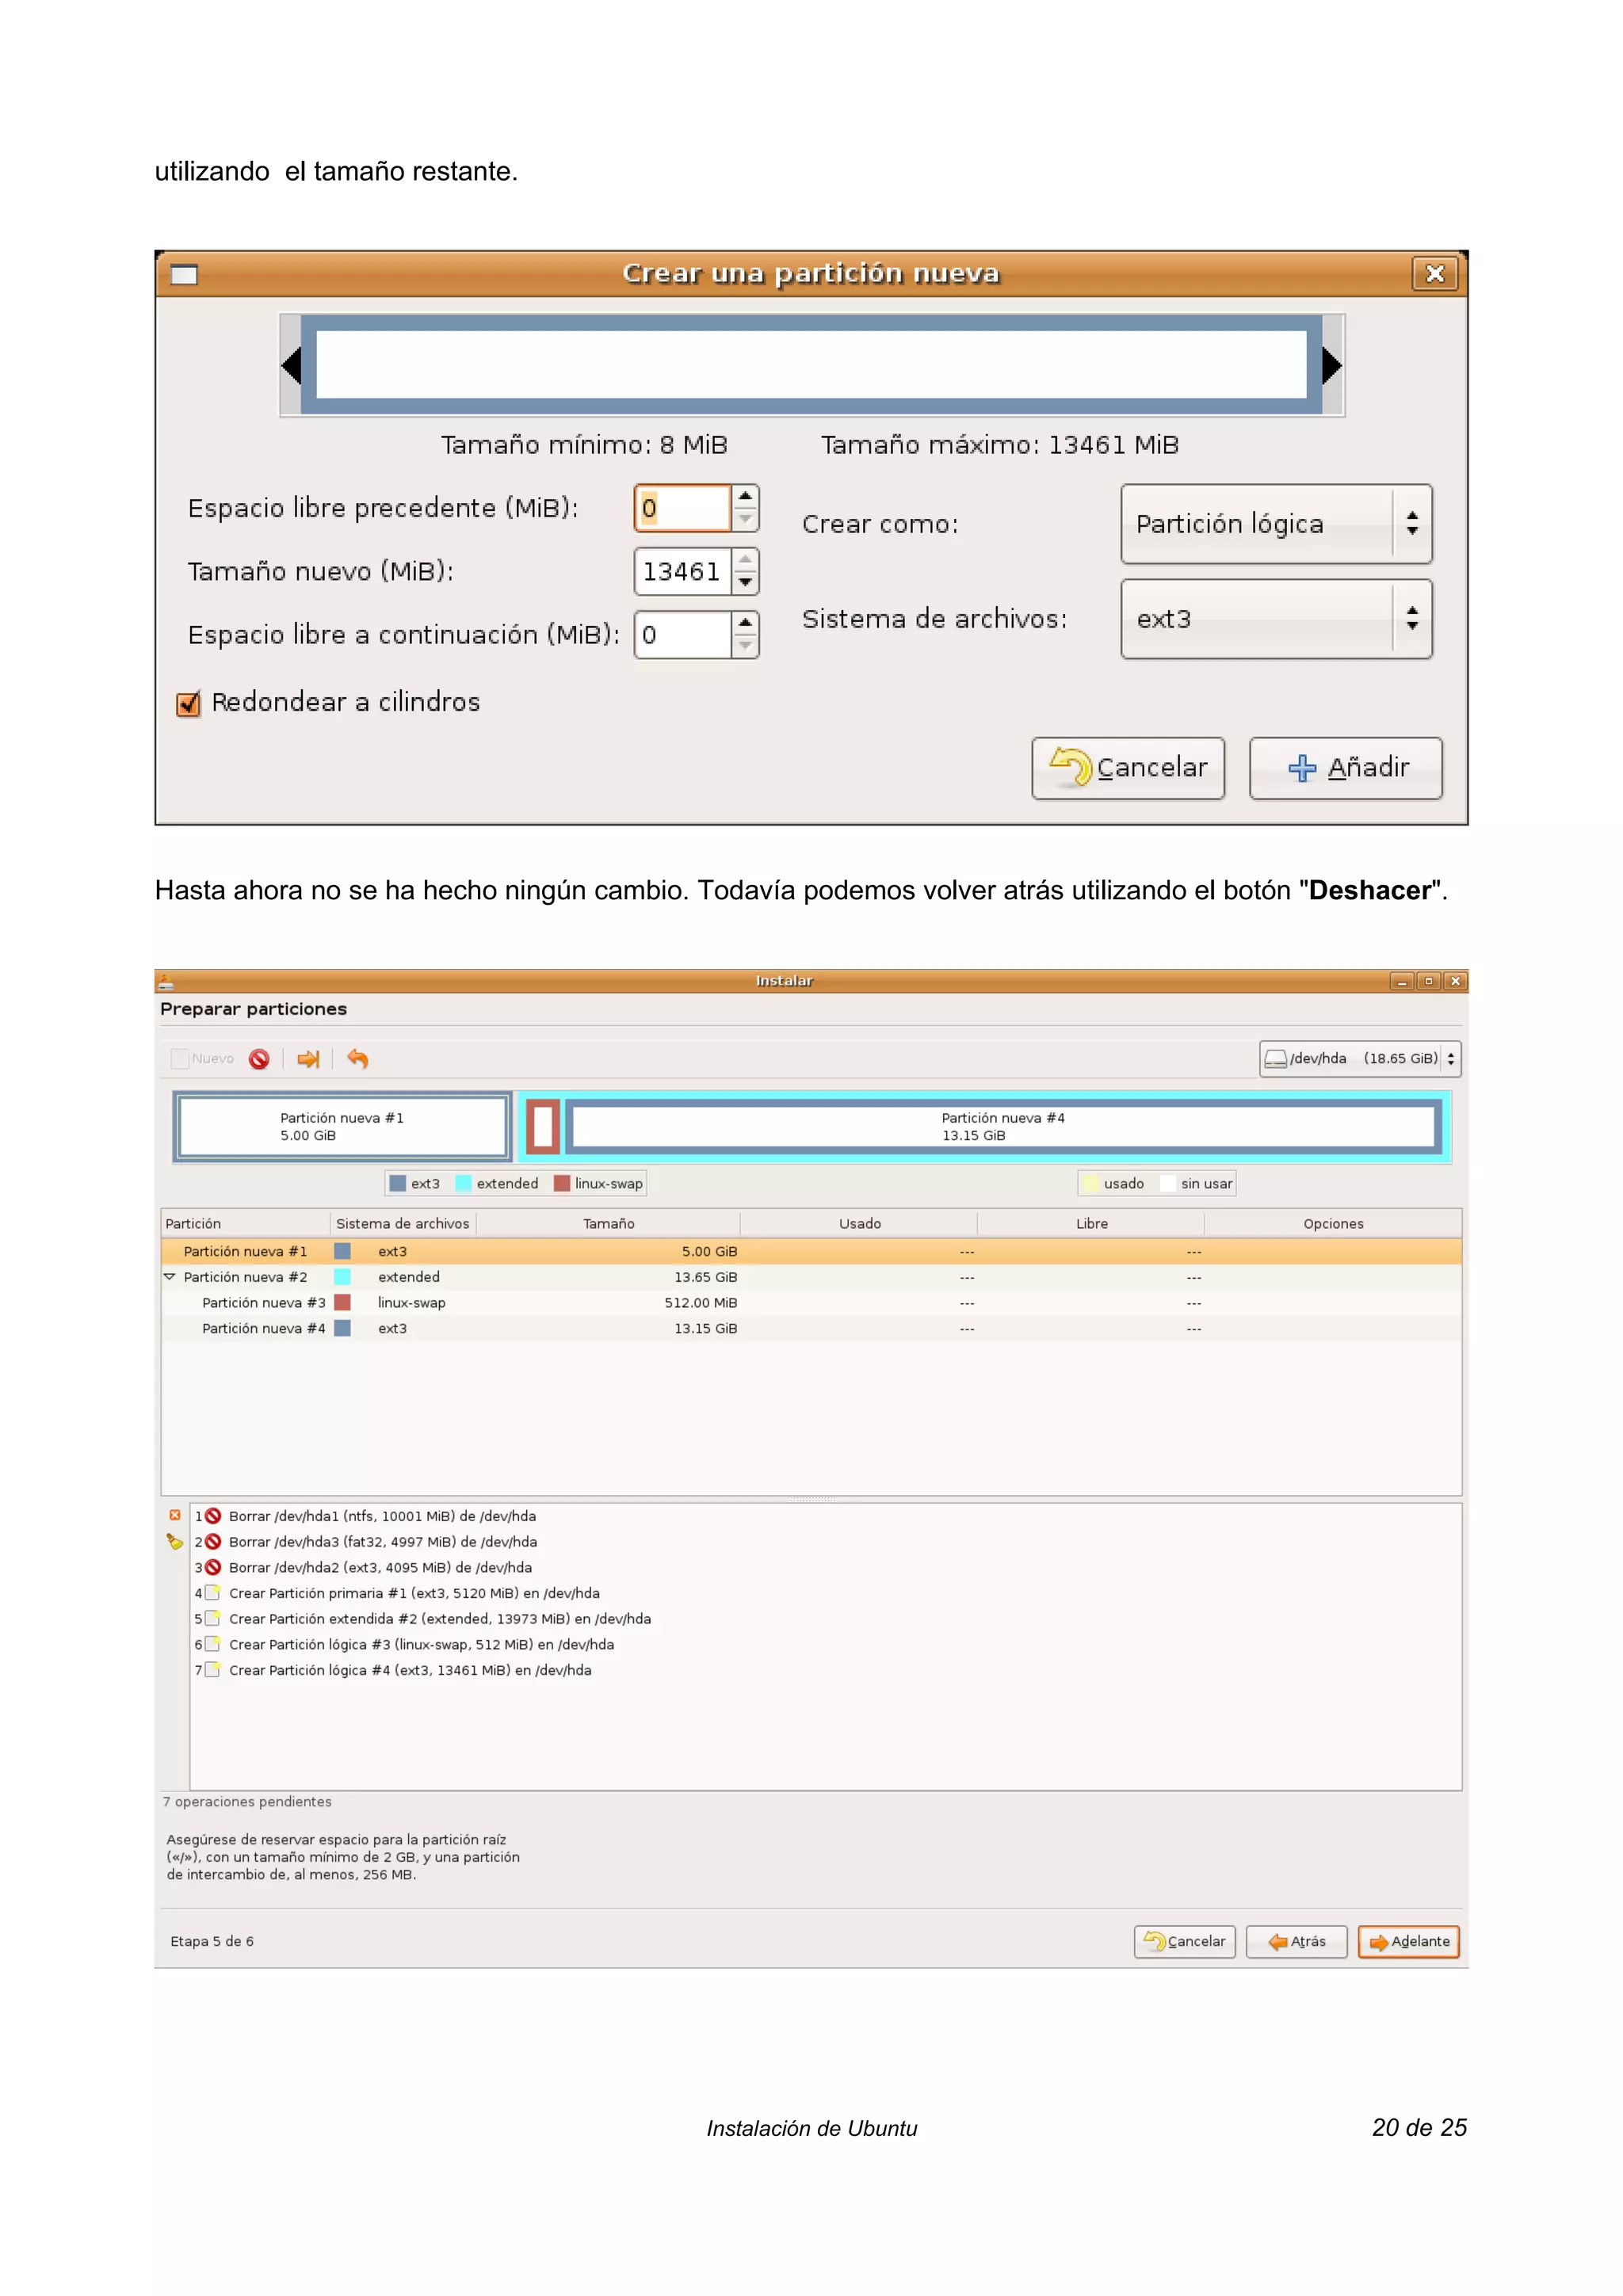Close the Crear una partición nueva dialog
Image resolution: width=1623 pixels, height=2296 pixels.
point(1434,274)
